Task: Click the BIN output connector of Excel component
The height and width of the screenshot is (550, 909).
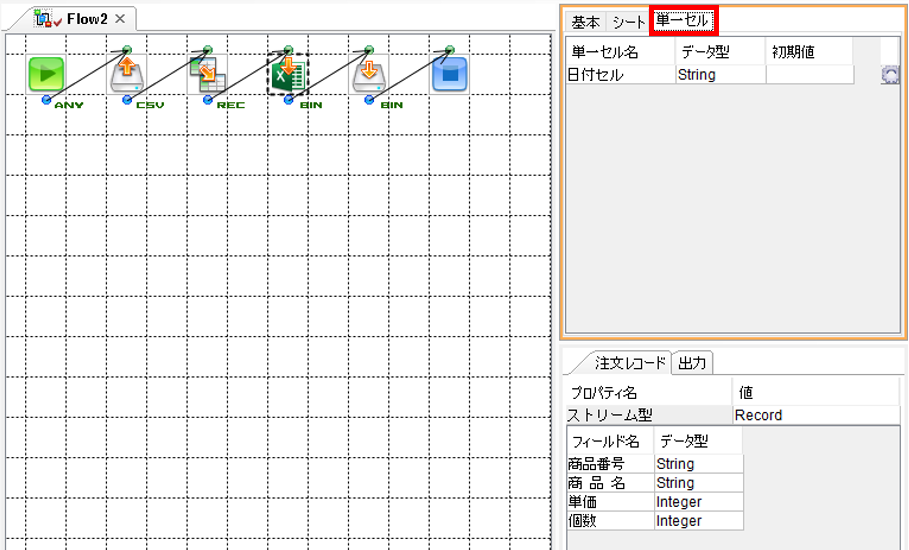Action: click(x=288, y=100)
